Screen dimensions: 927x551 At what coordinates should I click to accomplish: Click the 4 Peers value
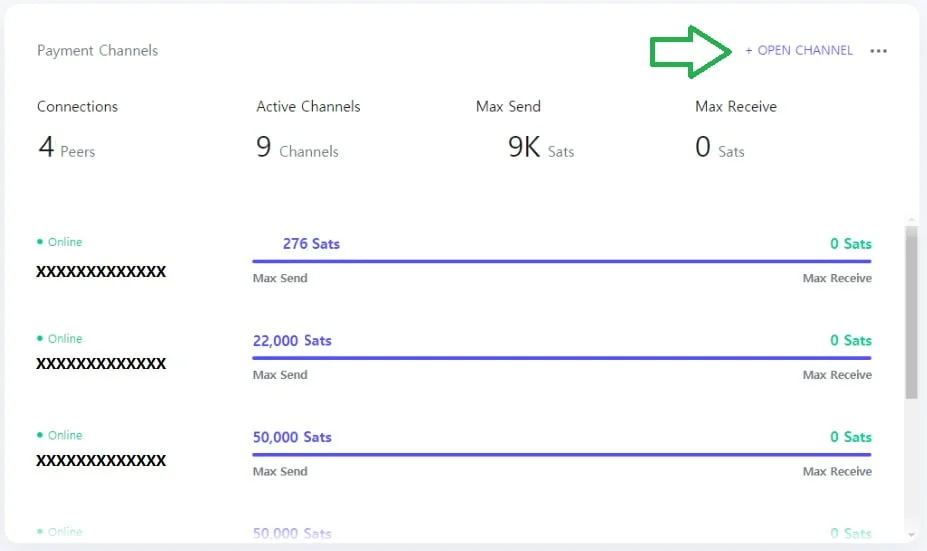pos(67,147)
